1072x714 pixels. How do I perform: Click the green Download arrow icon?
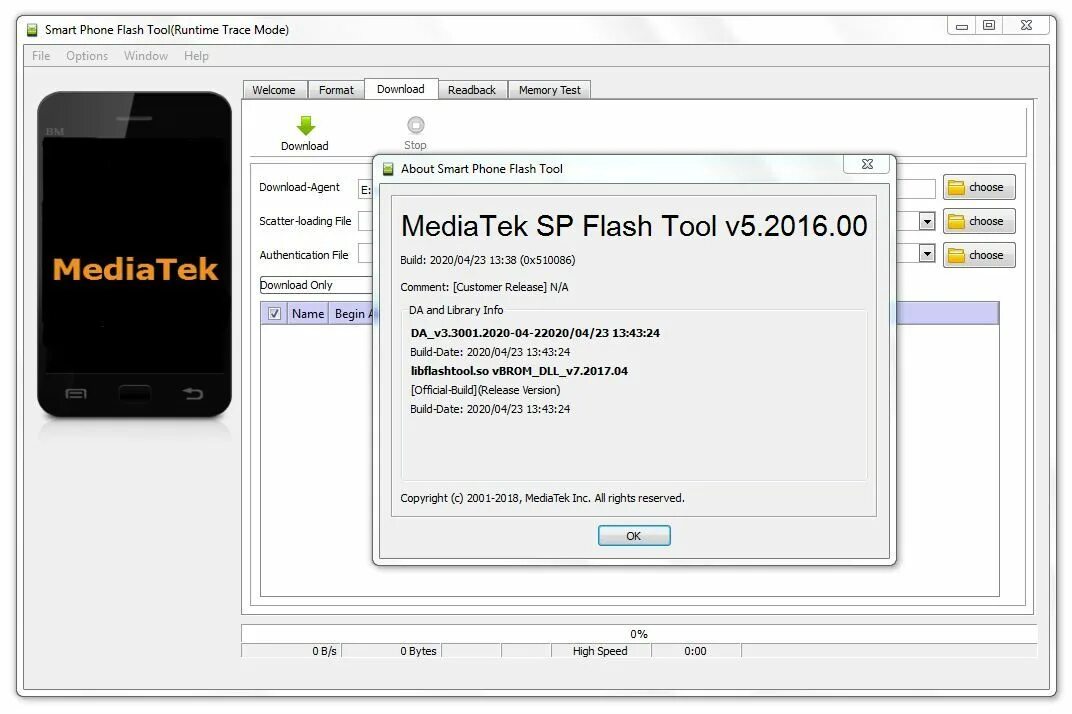306,125
